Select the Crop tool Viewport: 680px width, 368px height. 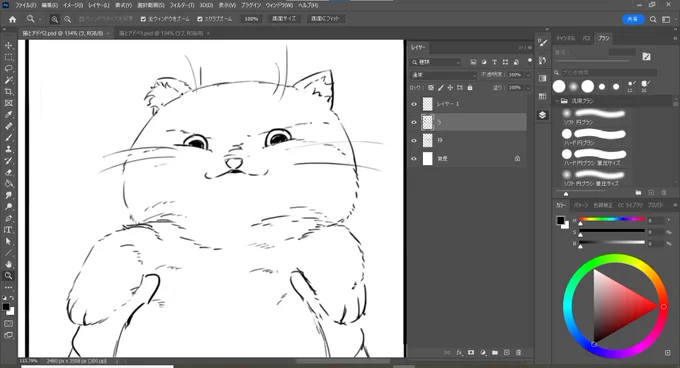tap(8, 91)
